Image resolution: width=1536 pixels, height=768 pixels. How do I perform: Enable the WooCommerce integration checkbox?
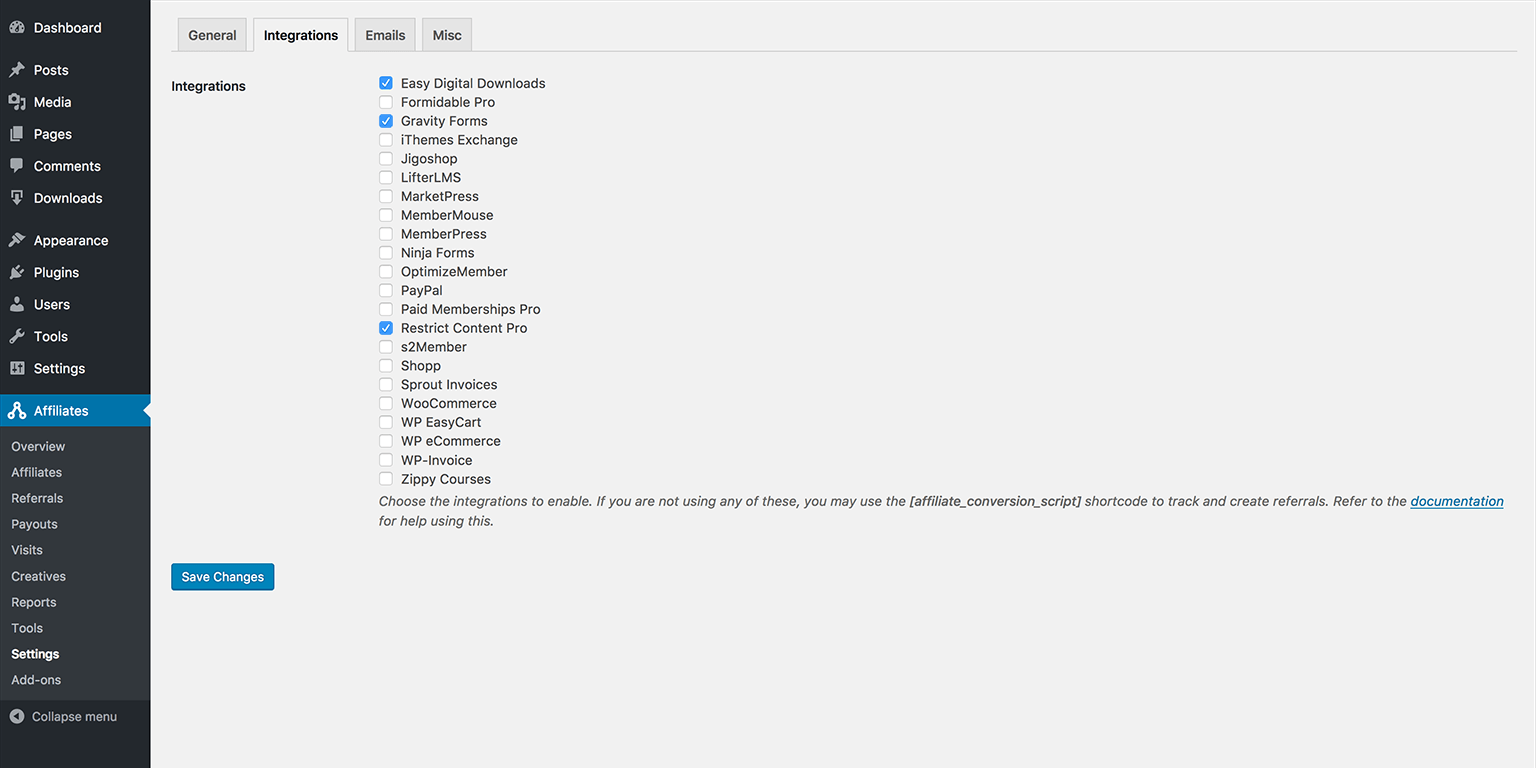coord(386,403)
